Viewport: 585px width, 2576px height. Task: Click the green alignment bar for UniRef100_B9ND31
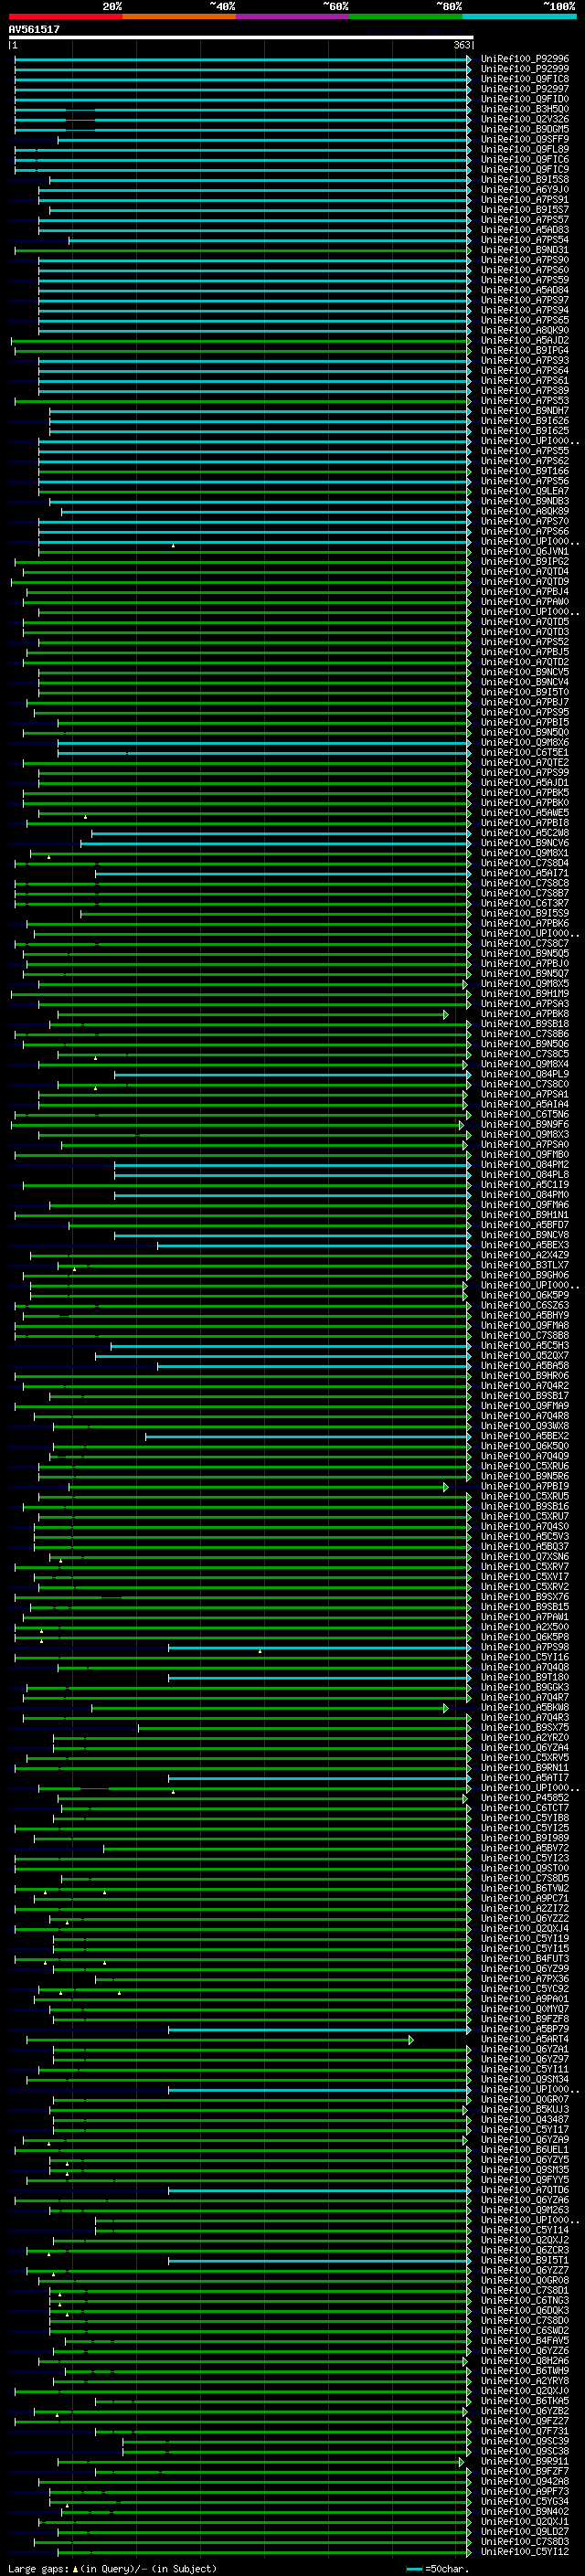click(242, 250)
